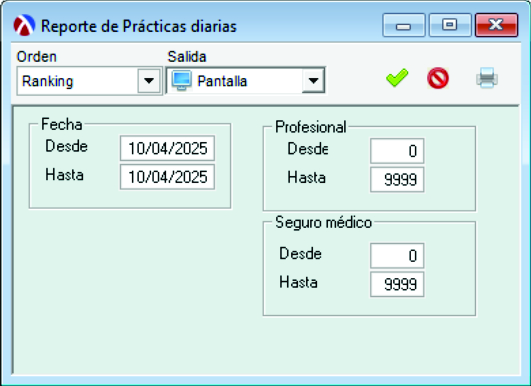
Task: Select the Pantalla output combo field
Action: pos(246,81)
